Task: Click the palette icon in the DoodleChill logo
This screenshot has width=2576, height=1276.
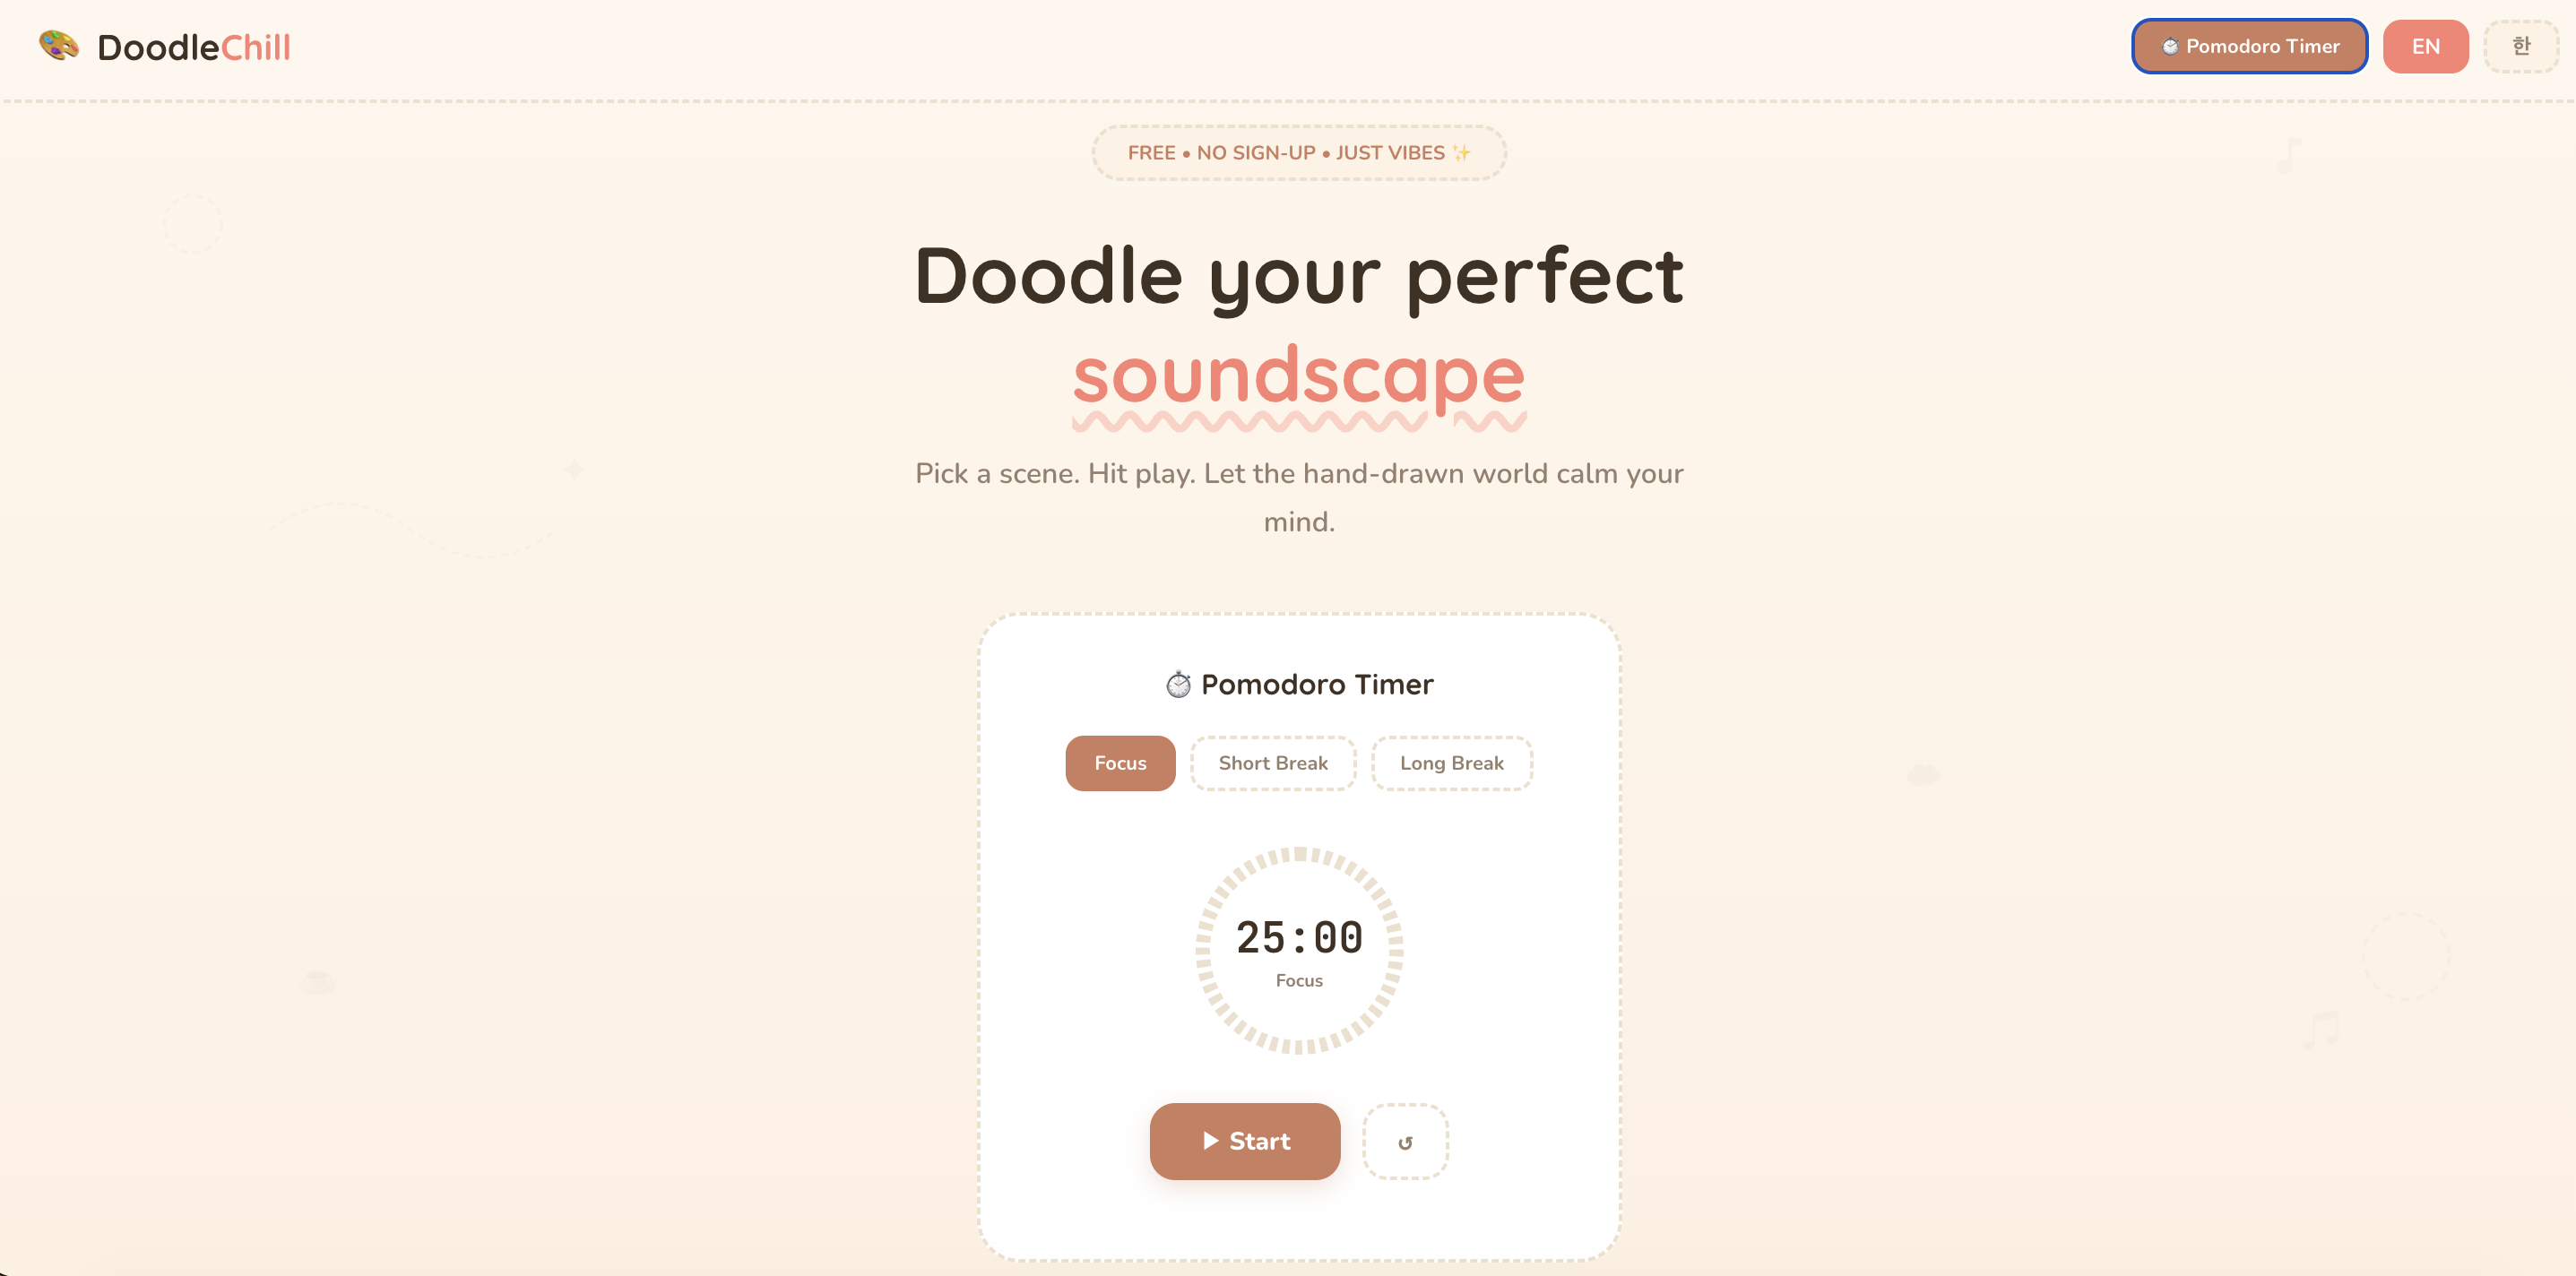Action: coord(59,45)
